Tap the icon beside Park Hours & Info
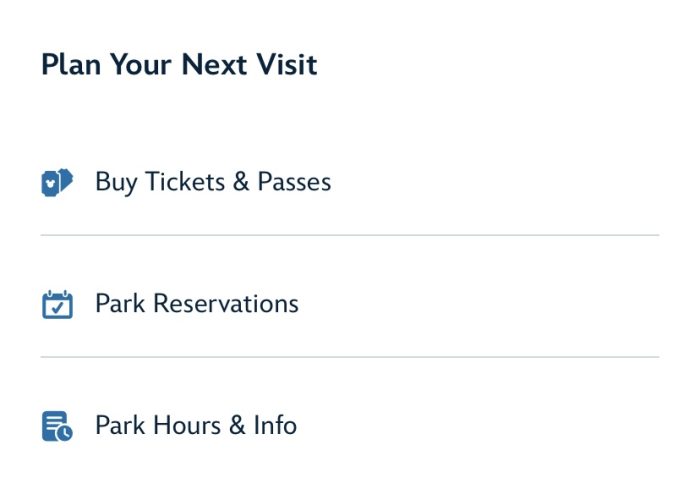700x489 pixels. tap(58, 426)
